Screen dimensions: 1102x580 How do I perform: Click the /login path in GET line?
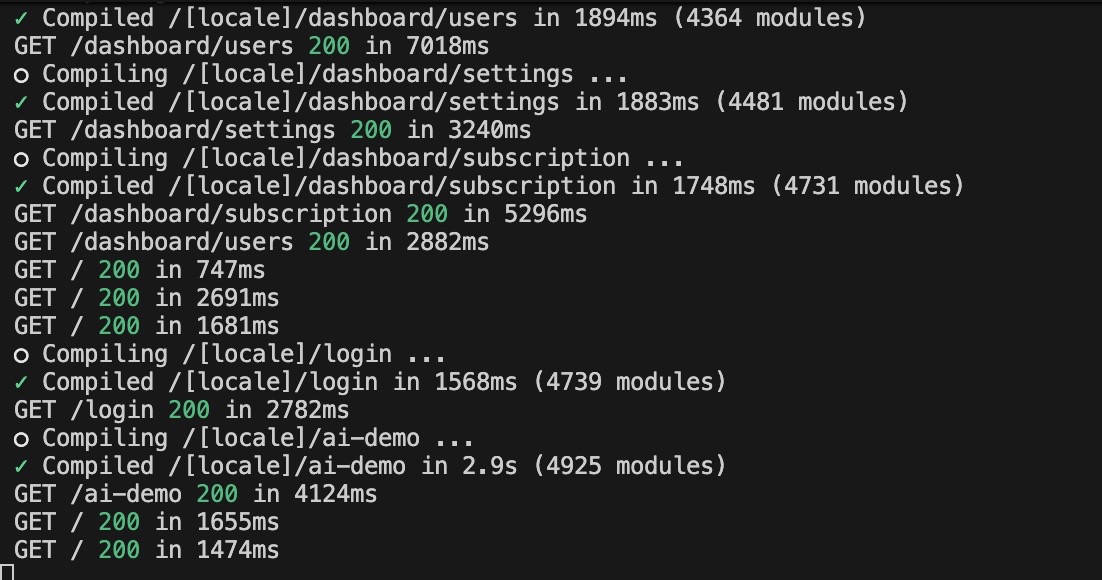[112, 410]
